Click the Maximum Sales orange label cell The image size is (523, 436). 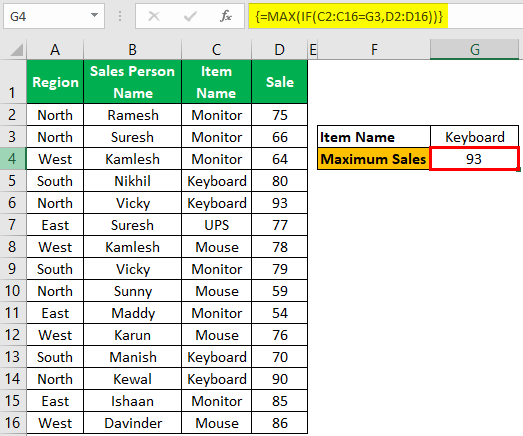click(374, 159)
